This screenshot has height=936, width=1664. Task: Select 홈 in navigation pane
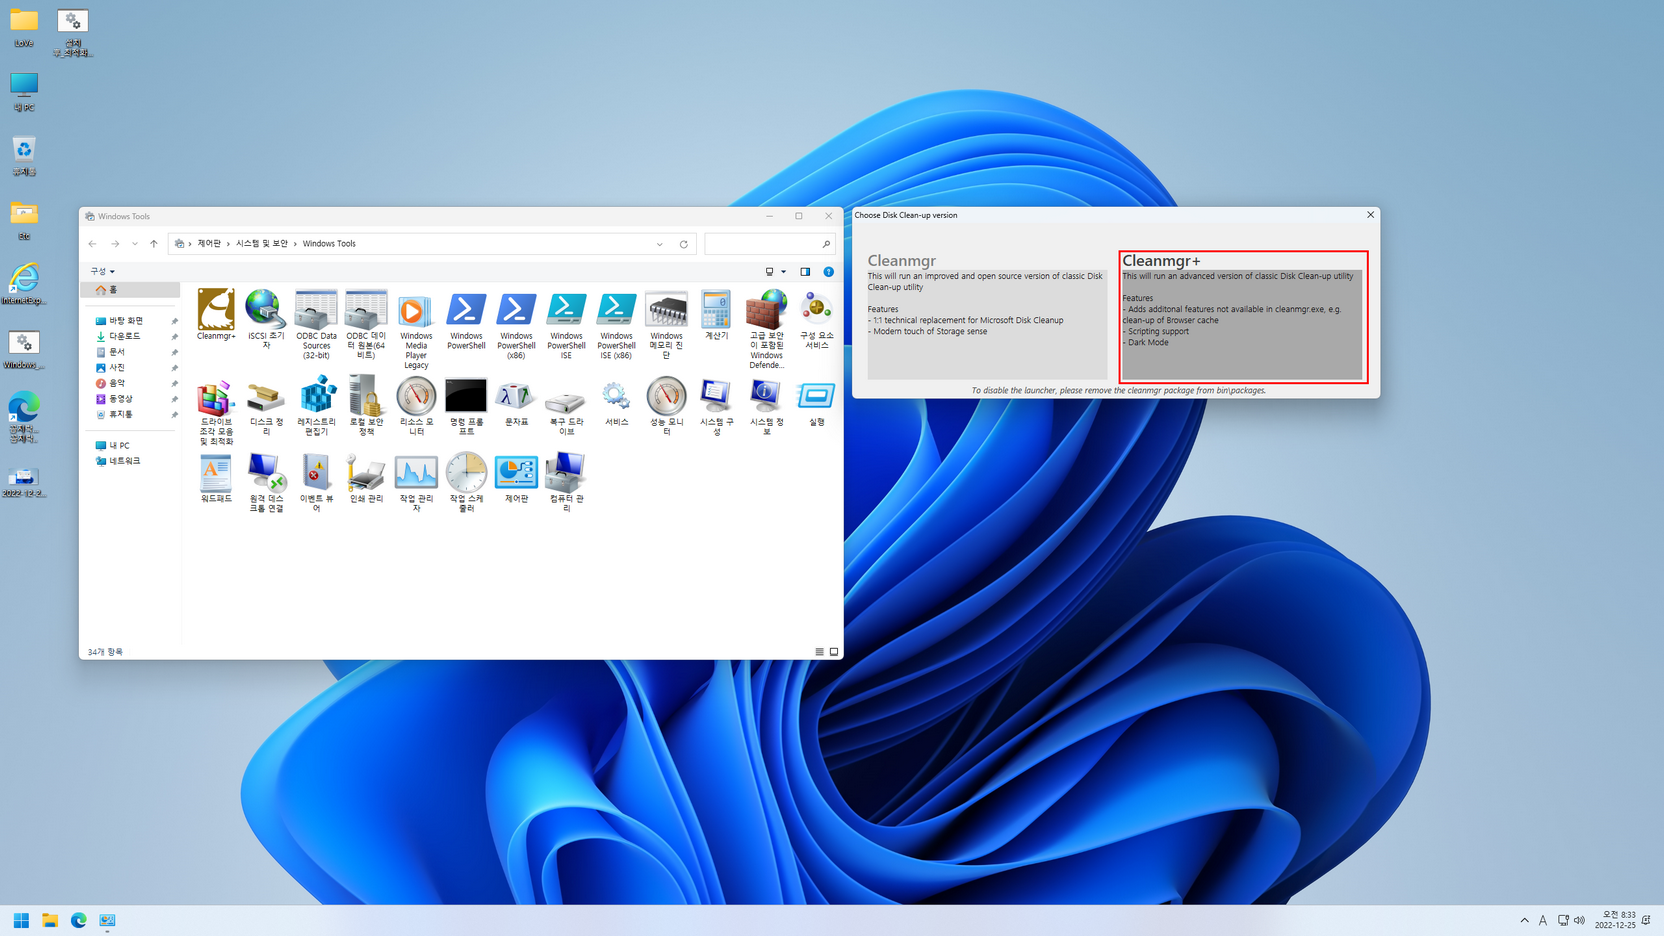pos(130,290)
